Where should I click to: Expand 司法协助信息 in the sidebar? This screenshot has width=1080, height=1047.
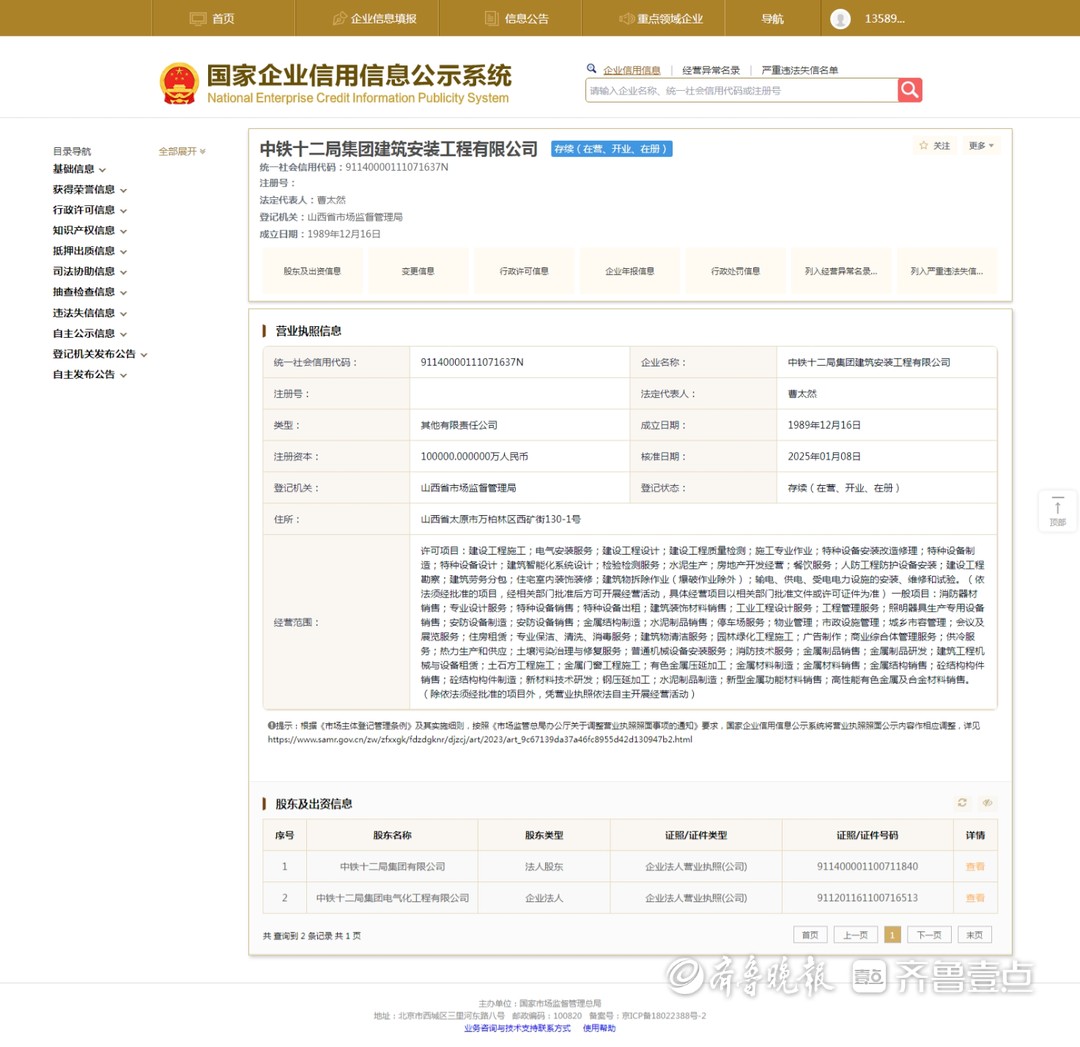click(90, 271)
